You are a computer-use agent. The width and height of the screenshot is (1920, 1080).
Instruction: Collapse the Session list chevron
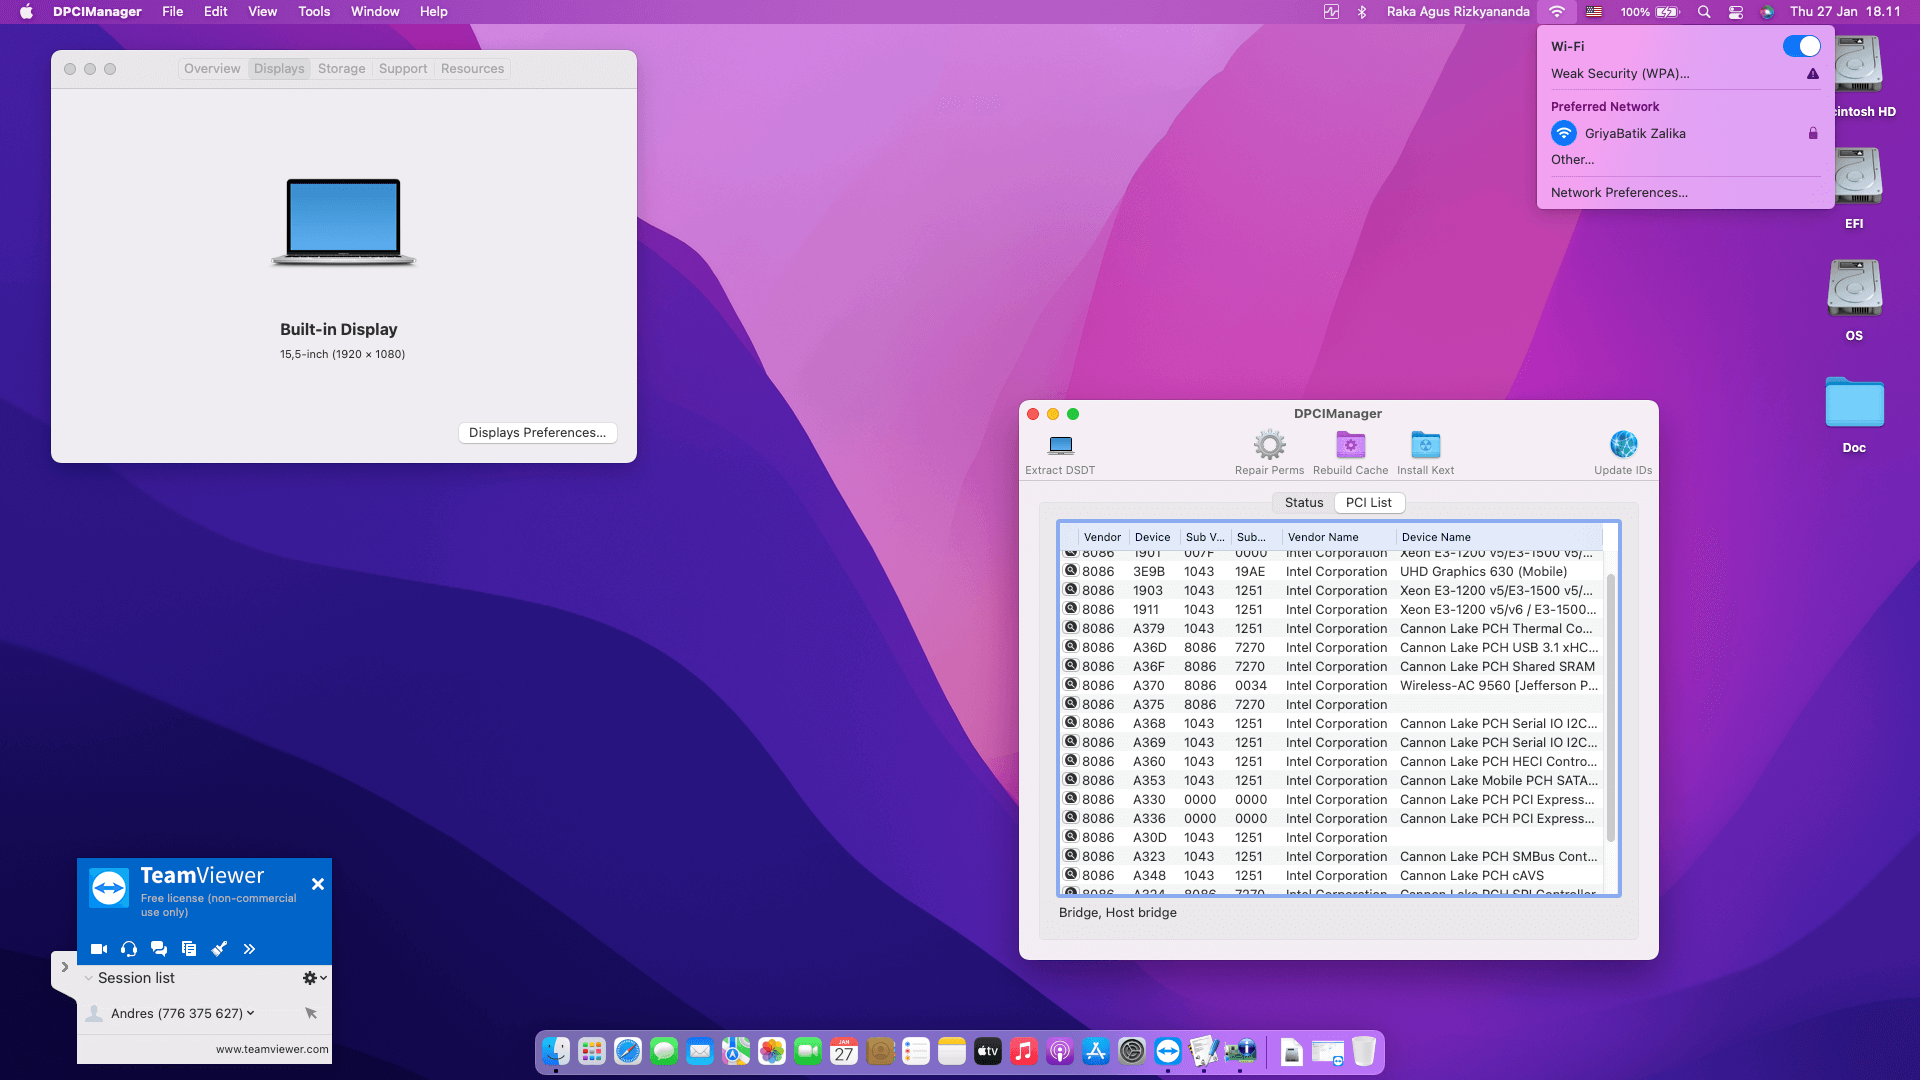click(x=89, y=978)
